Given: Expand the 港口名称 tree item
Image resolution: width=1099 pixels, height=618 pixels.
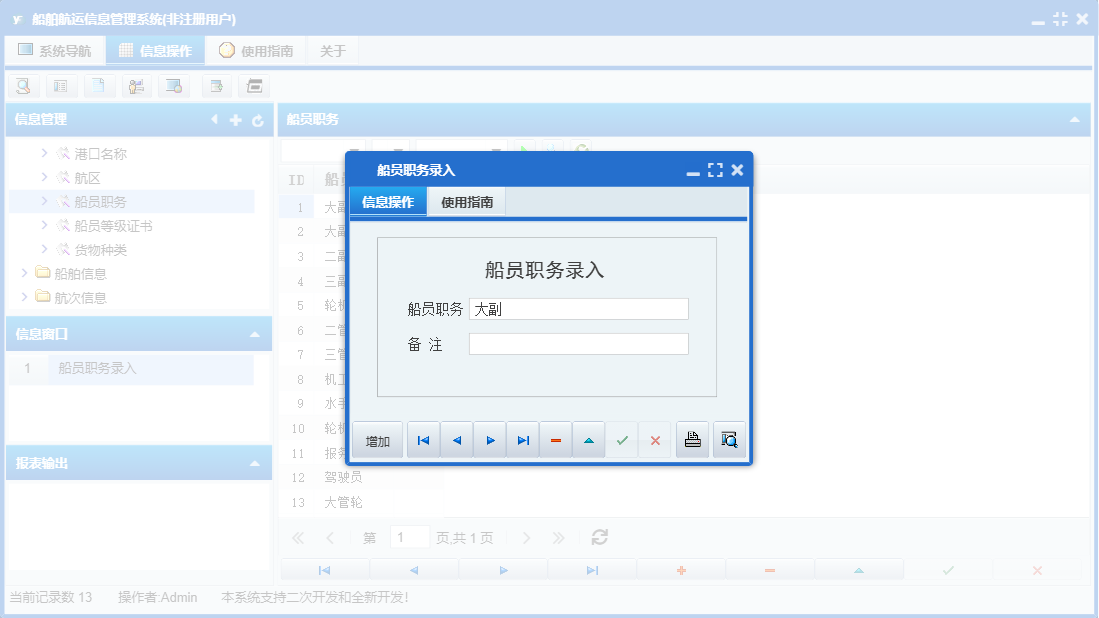Looking at the screenshot, I should (x=47, y=153).
